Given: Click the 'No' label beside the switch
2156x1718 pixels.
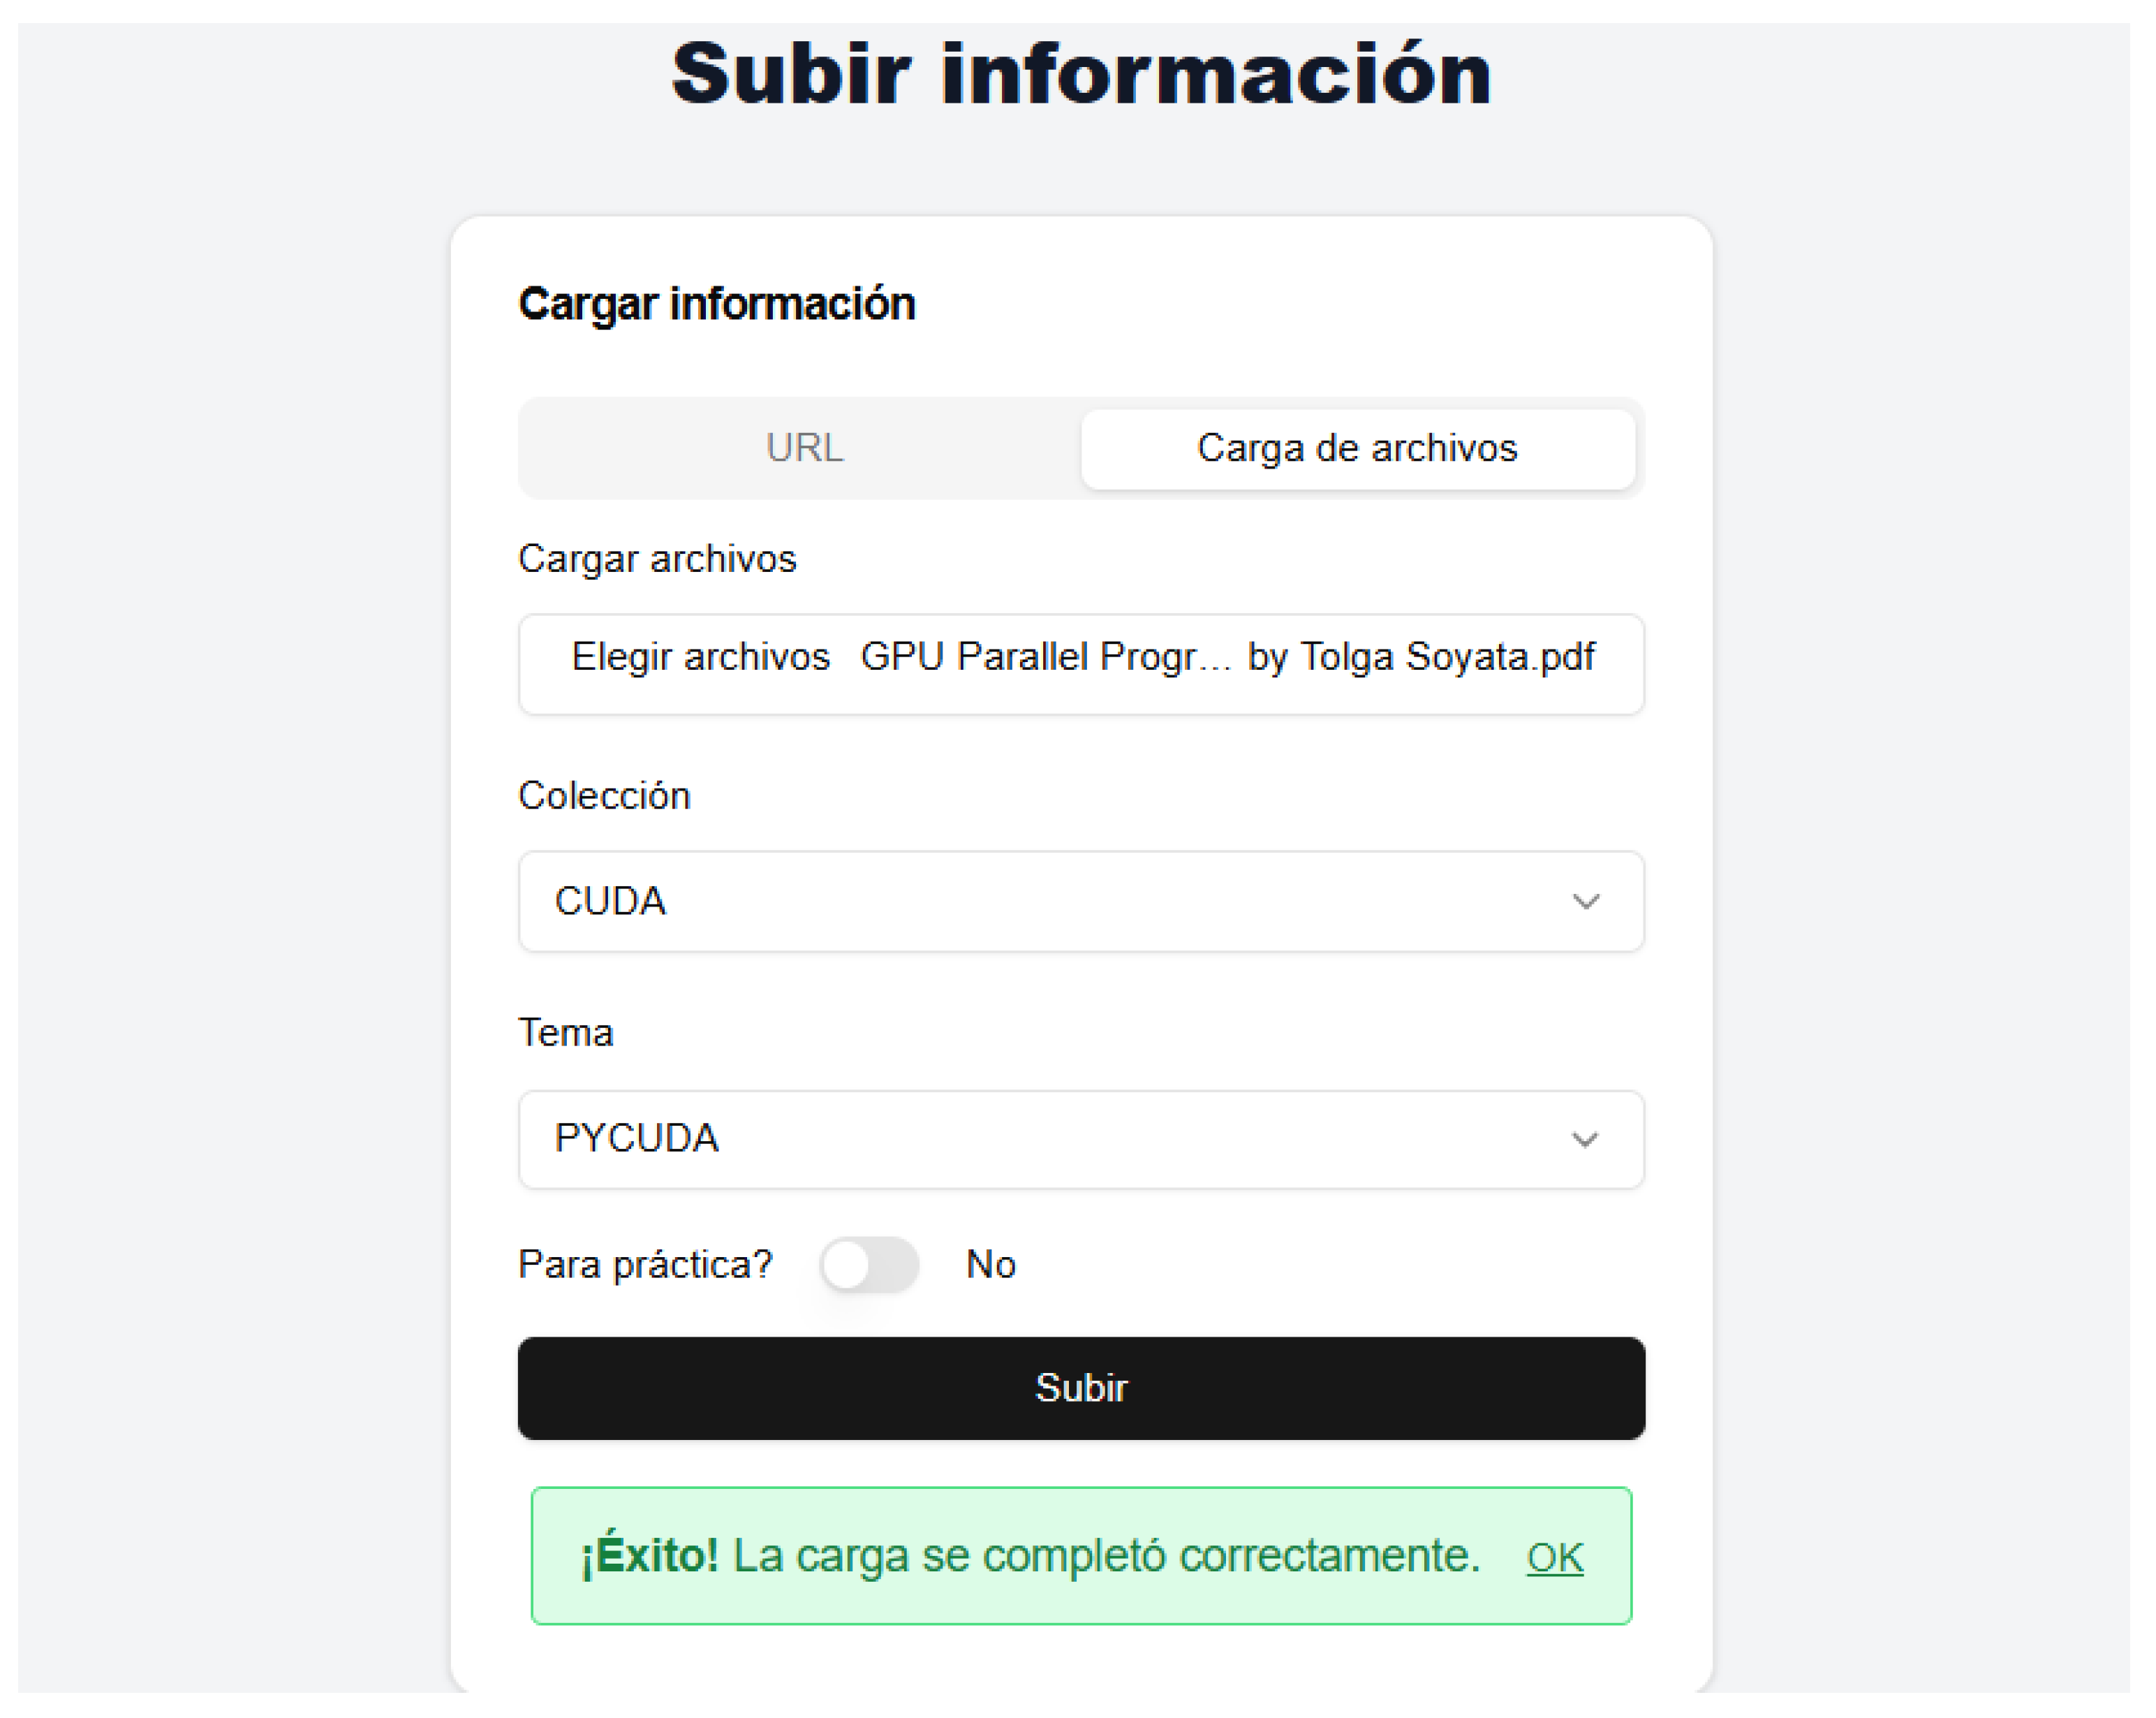Looking at the screenshot, I should click(x=990, y=1265).
